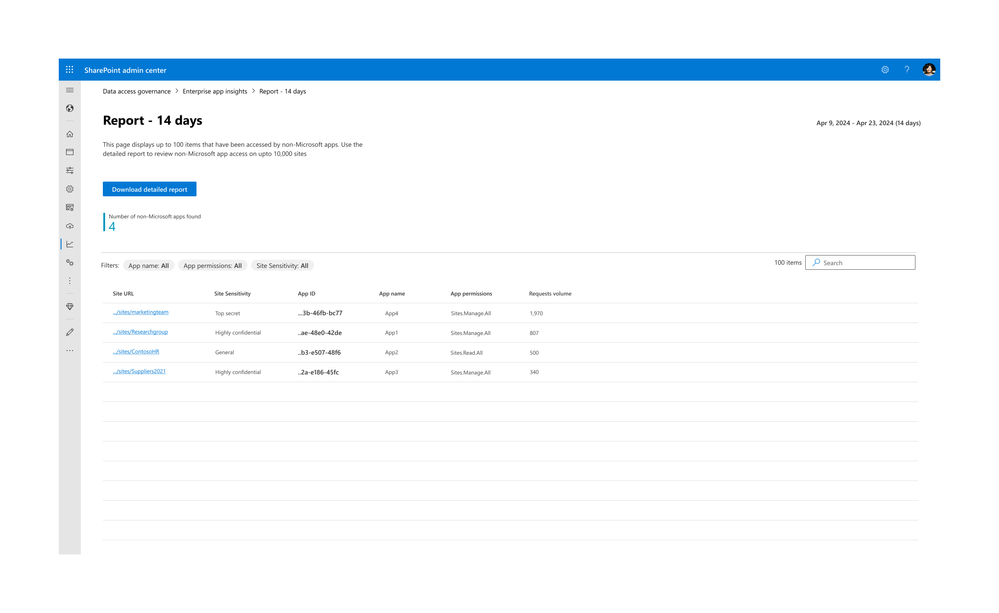The image size is (999, 613).
Task: Sort by App name column header
Action: [392, 294]
